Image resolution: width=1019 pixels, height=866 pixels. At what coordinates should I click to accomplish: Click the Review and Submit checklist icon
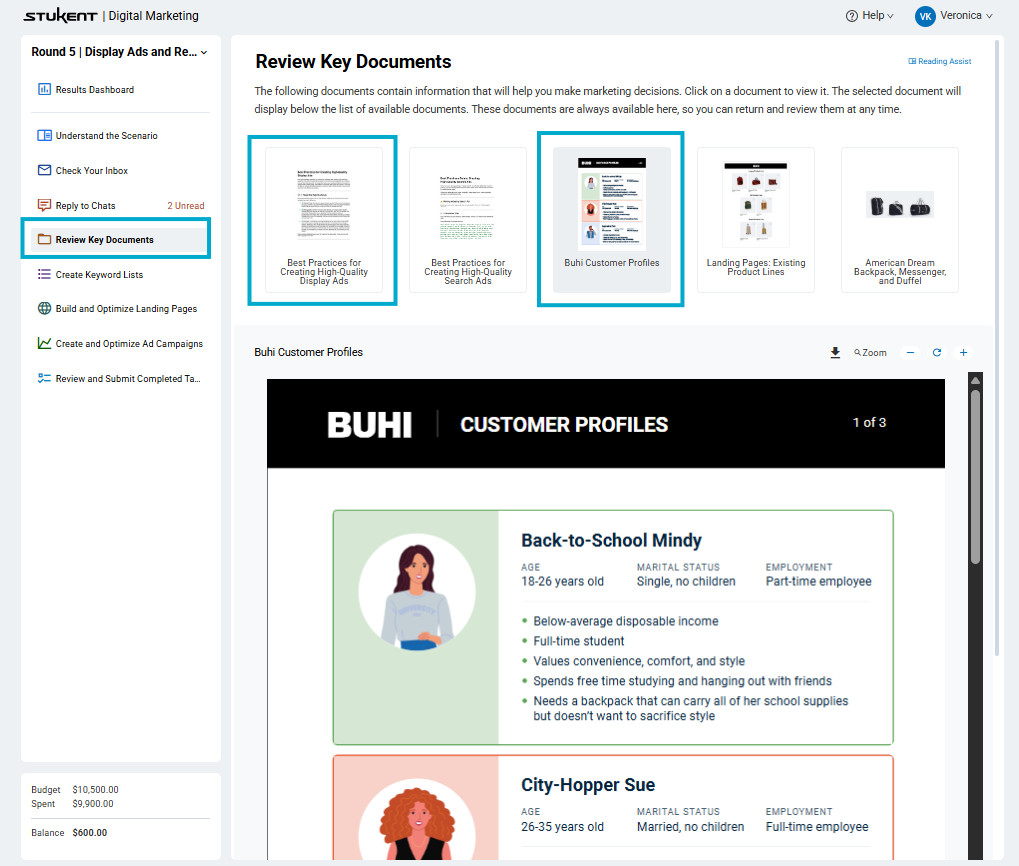(44, 378)
